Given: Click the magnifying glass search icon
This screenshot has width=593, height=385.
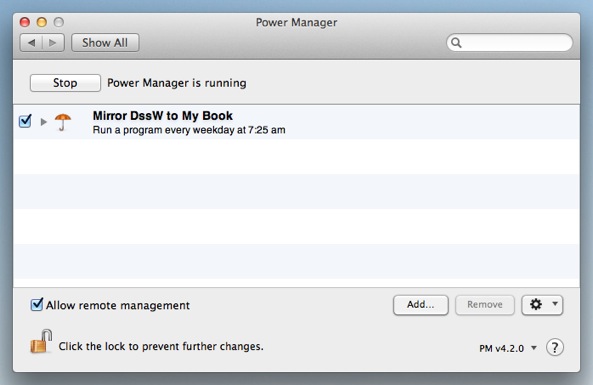Looking at the screenshot, I should point(456,43).
